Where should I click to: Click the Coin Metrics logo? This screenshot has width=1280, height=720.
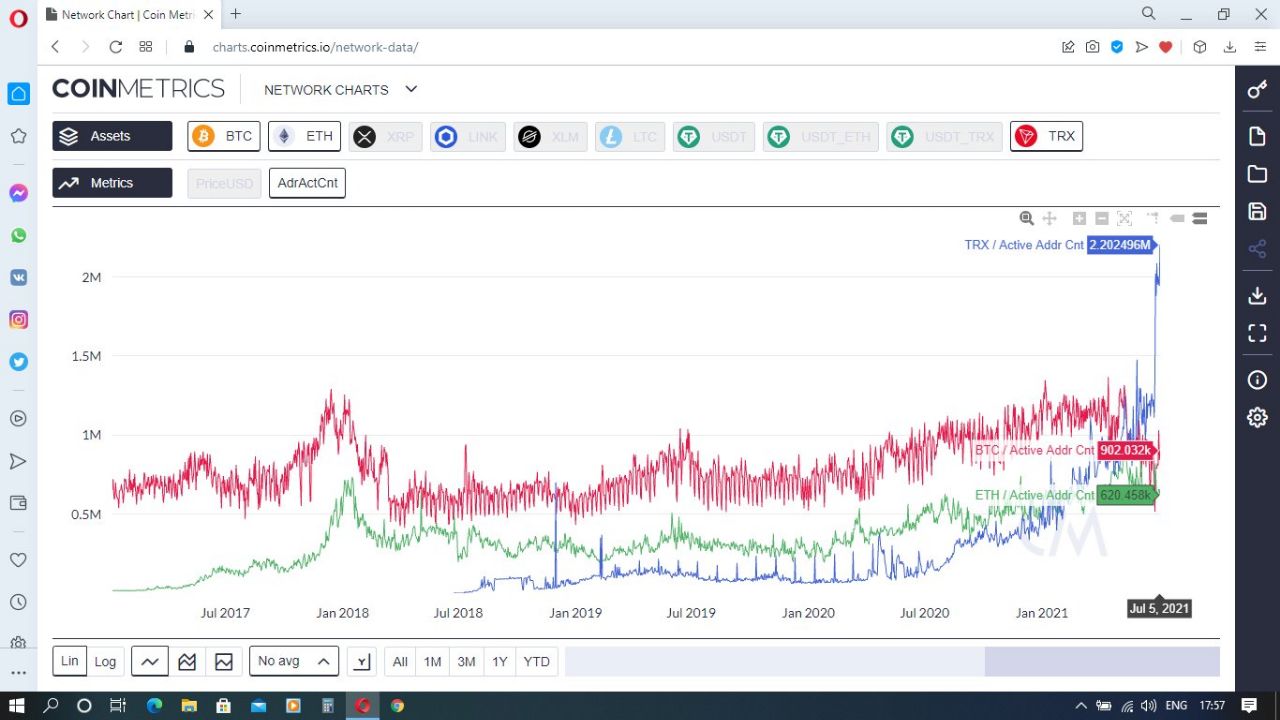[138, 88]
